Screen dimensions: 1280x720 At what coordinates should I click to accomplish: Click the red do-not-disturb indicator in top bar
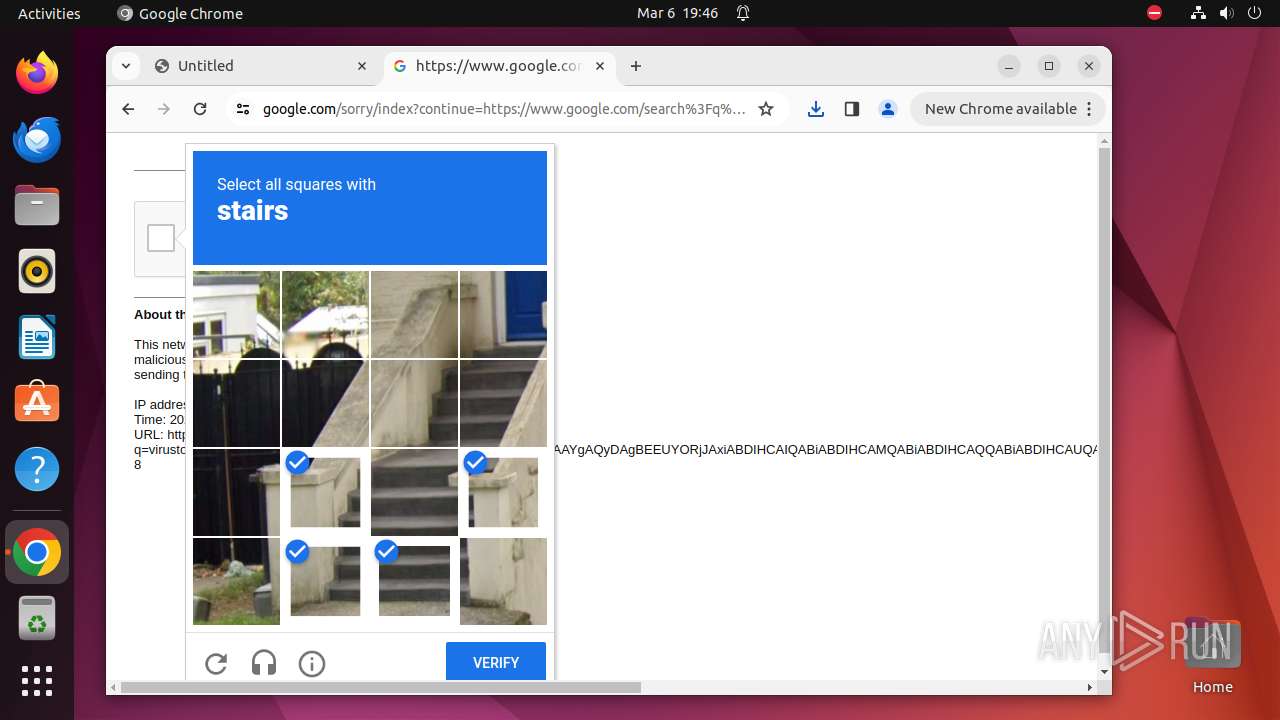tap(1154, 13)
